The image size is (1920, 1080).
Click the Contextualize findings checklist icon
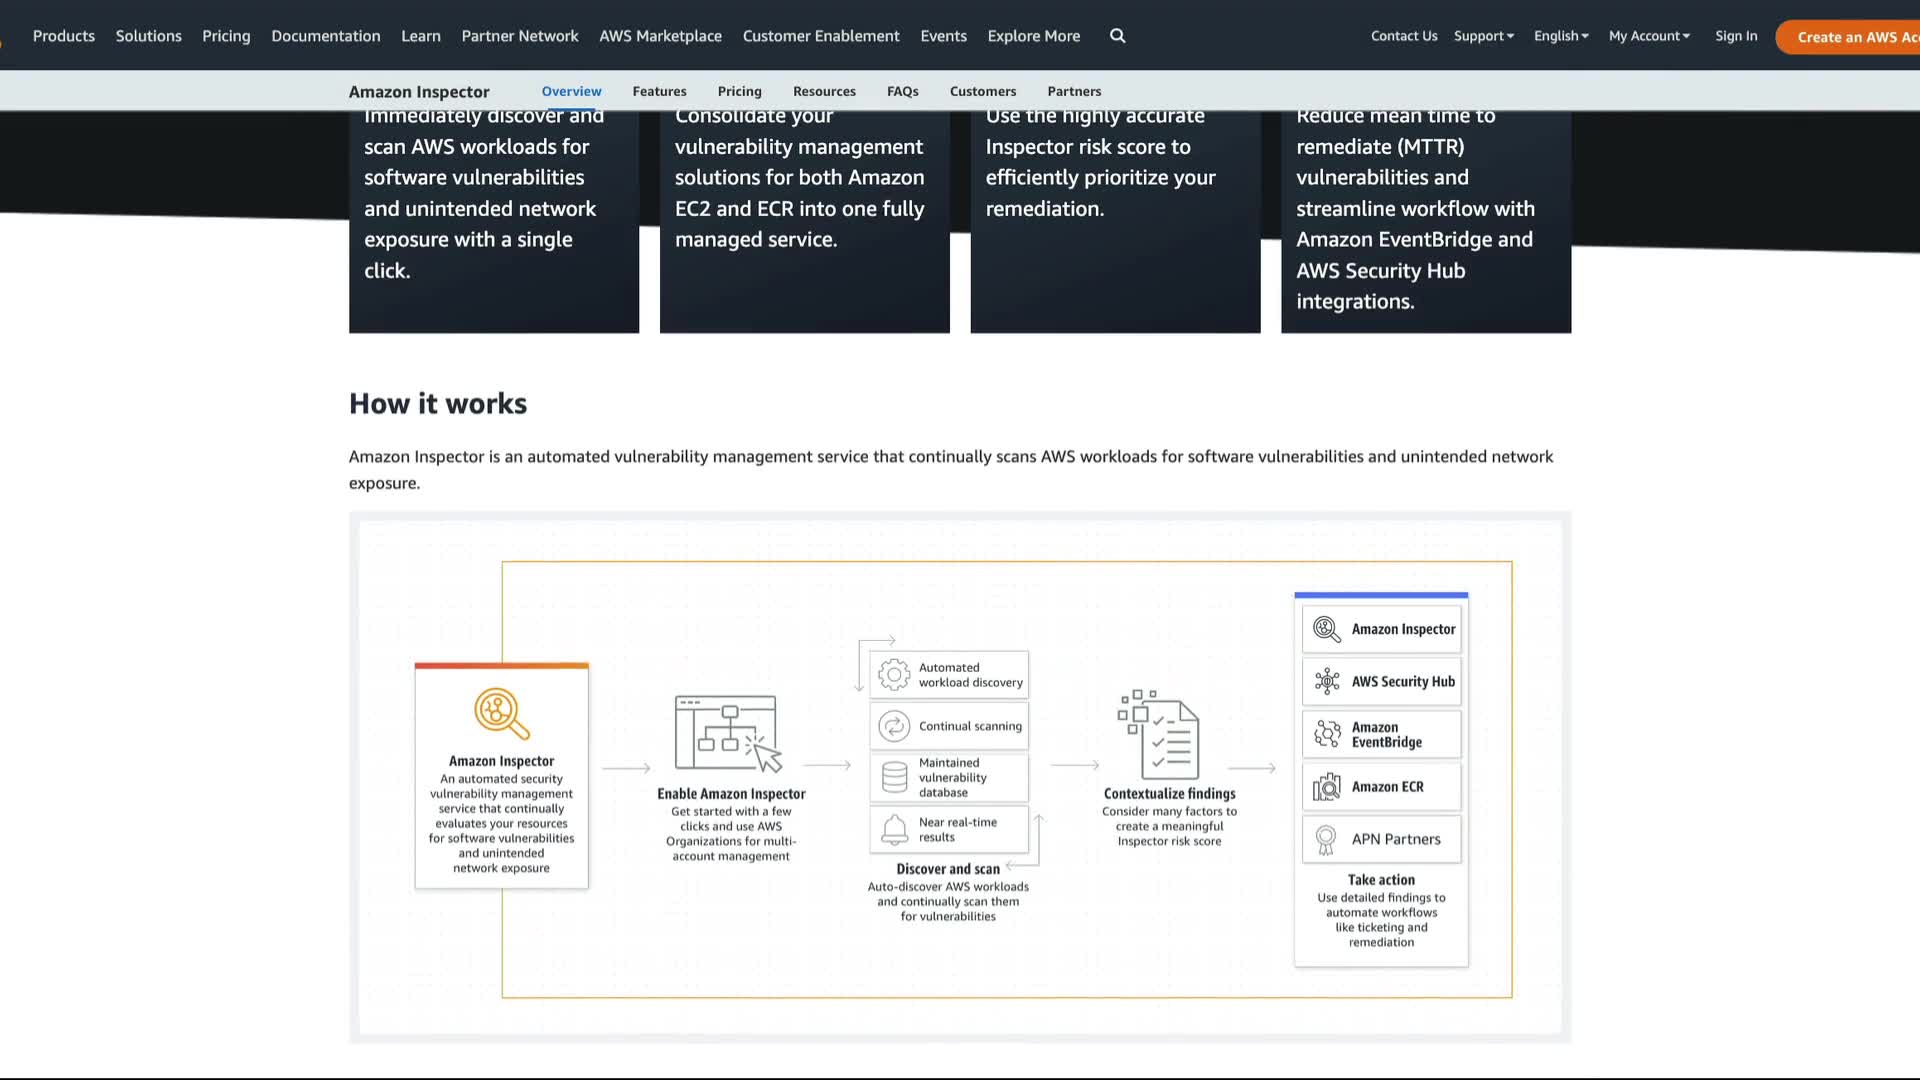pyautogui.click(x=1160, y=734)
